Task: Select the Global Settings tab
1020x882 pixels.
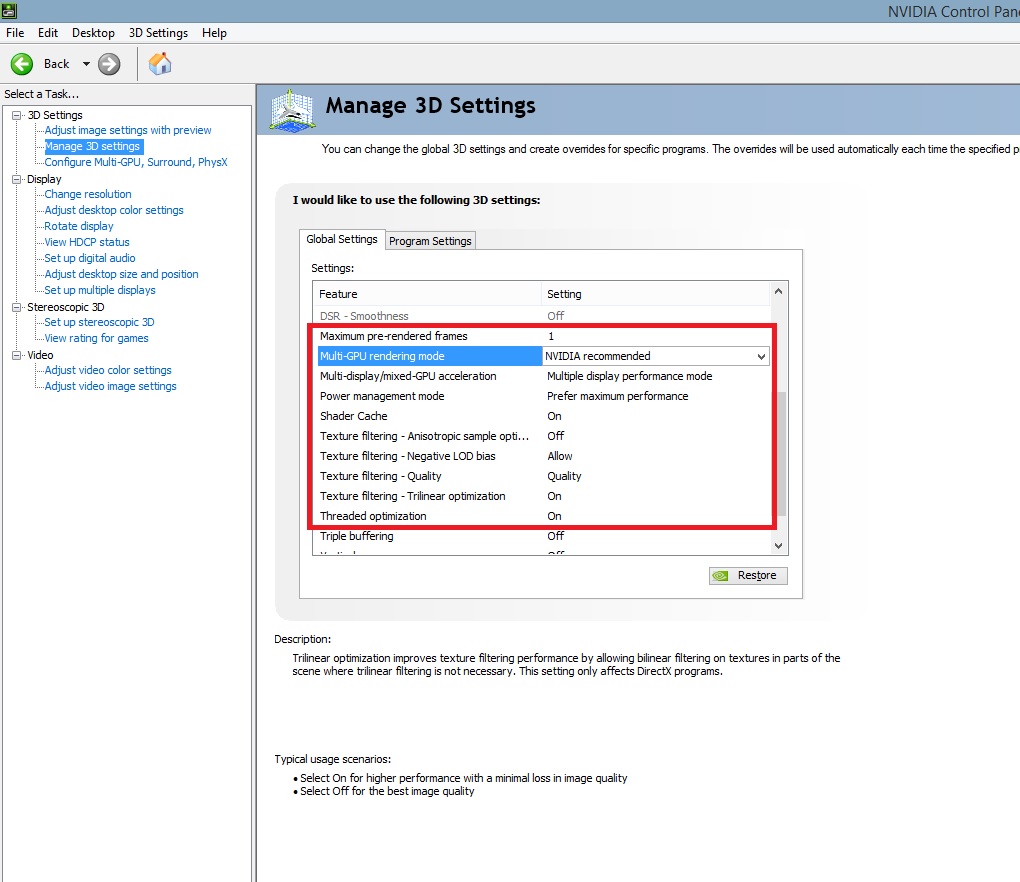Action: pos(342,239)
